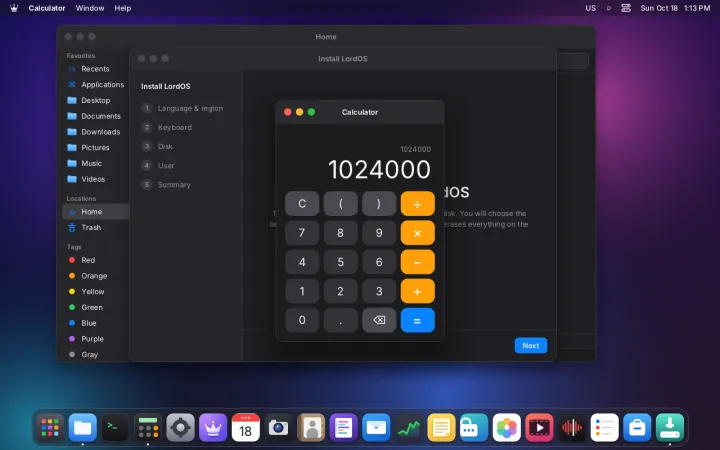Click the date and time clock

click(675, 8)
